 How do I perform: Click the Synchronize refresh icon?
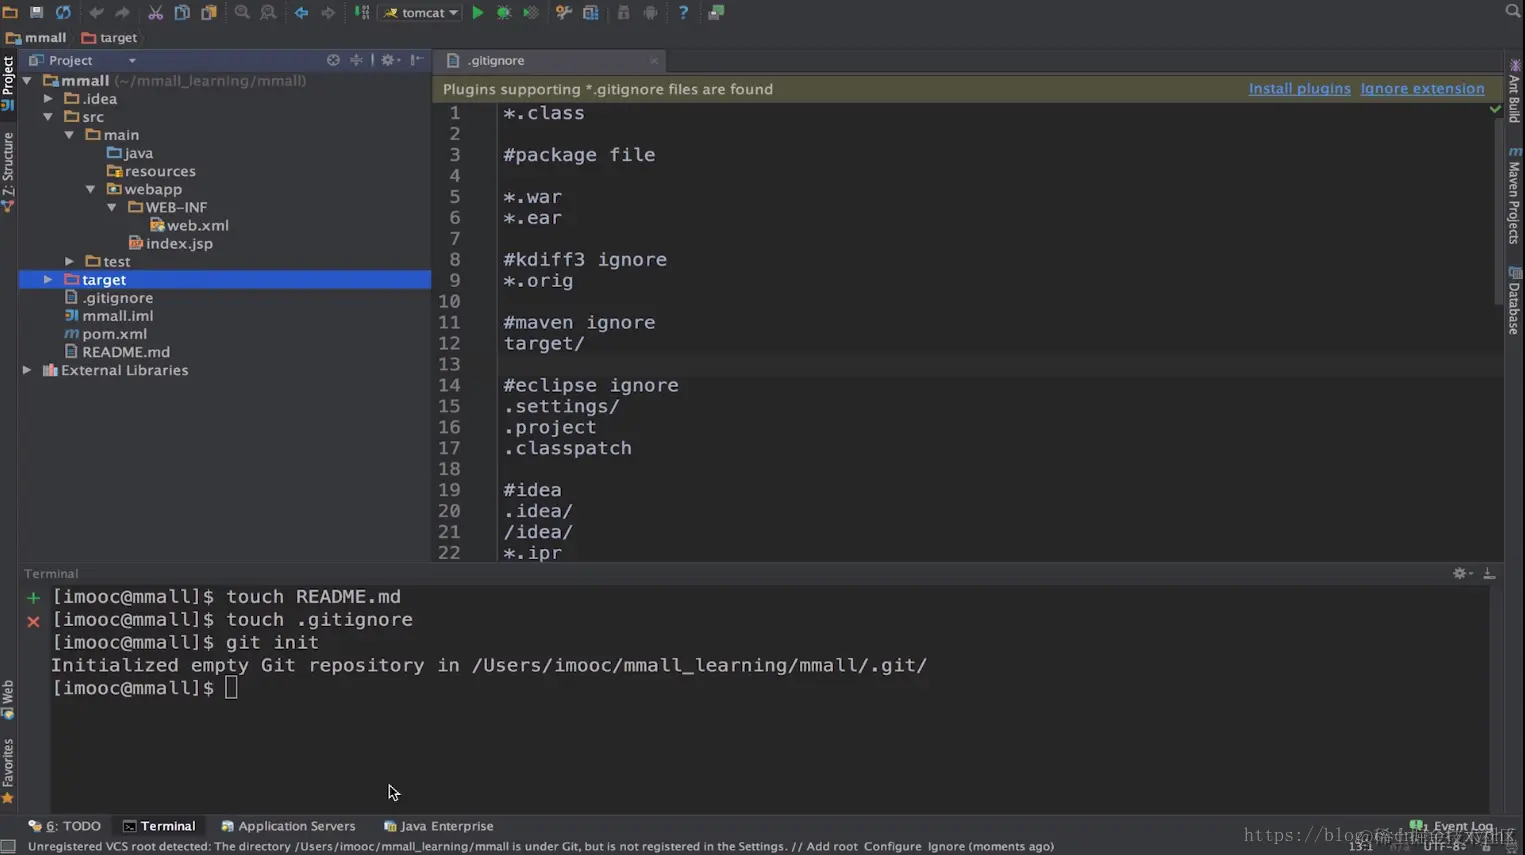(x=63, y=12)
